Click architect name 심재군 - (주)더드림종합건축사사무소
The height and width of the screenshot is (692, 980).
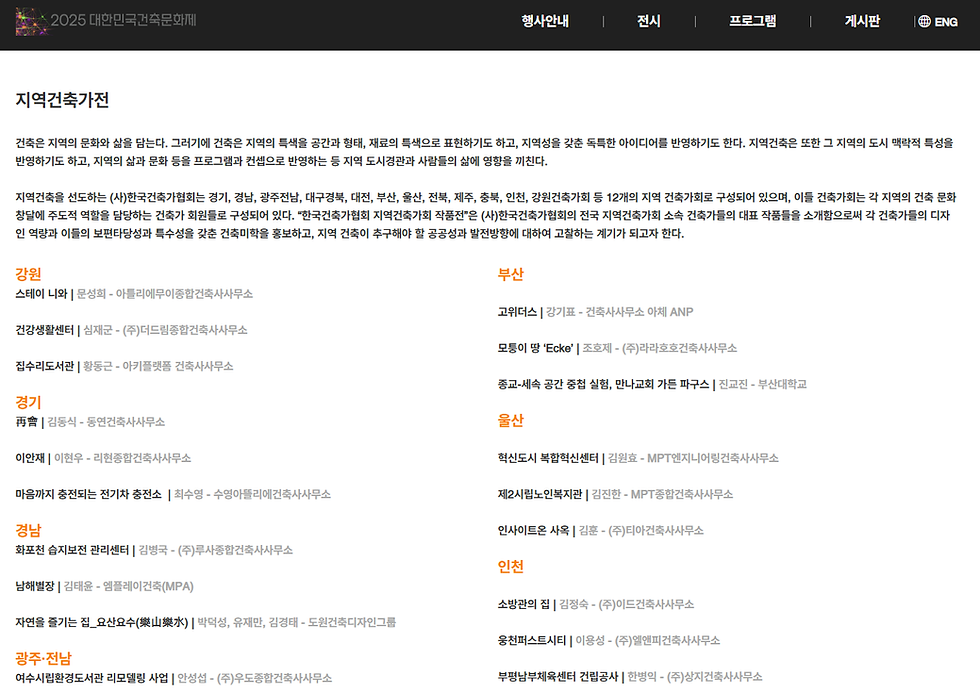[165, 330]
